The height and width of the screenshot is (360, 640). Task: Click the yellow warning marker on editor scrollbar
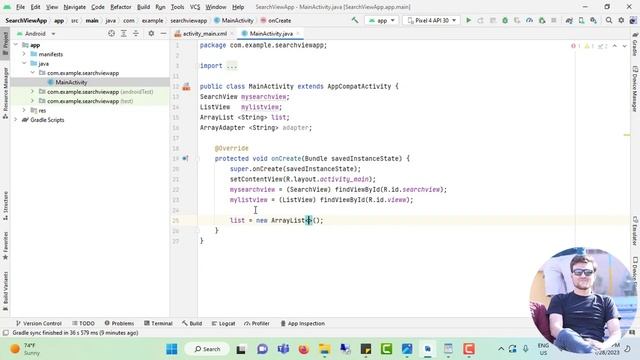(627, 135)
